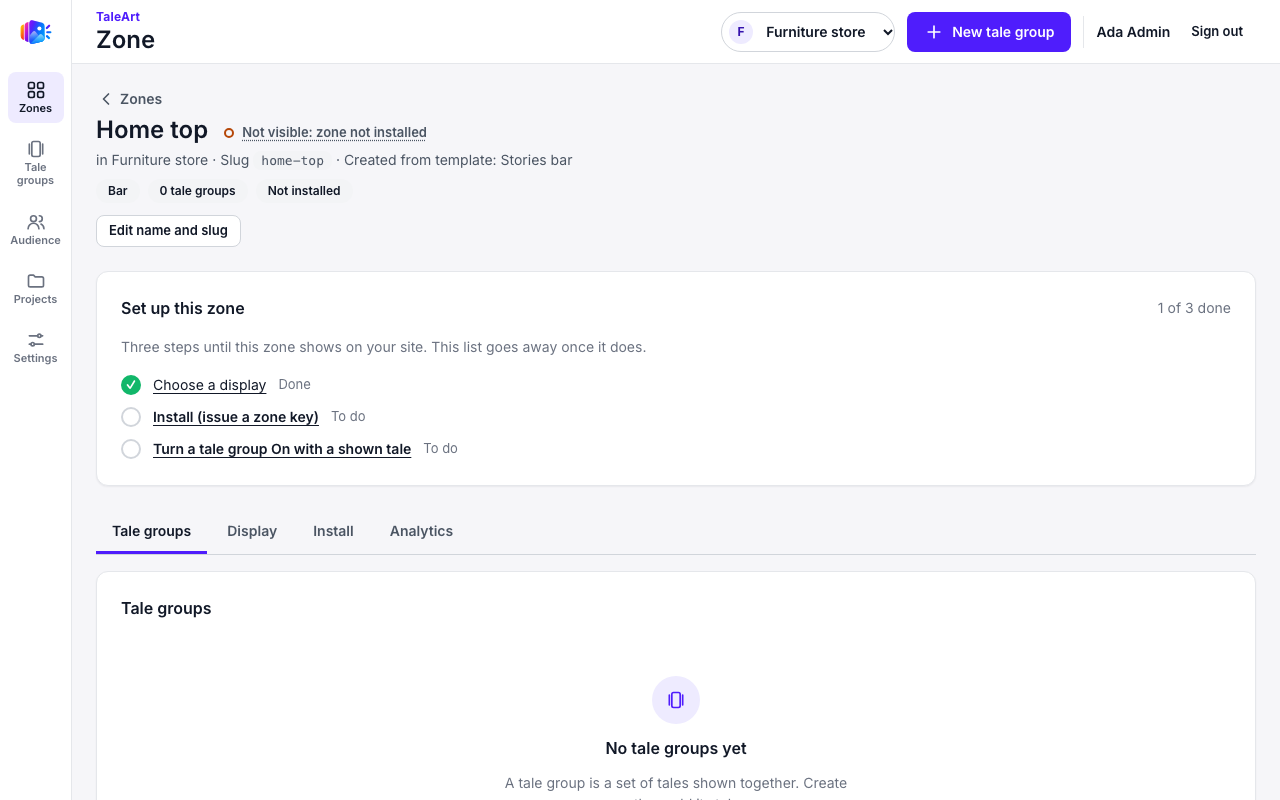Click the Home top zone heading
The width and height of the screenshot is (1280, 800).
[152, 130]
